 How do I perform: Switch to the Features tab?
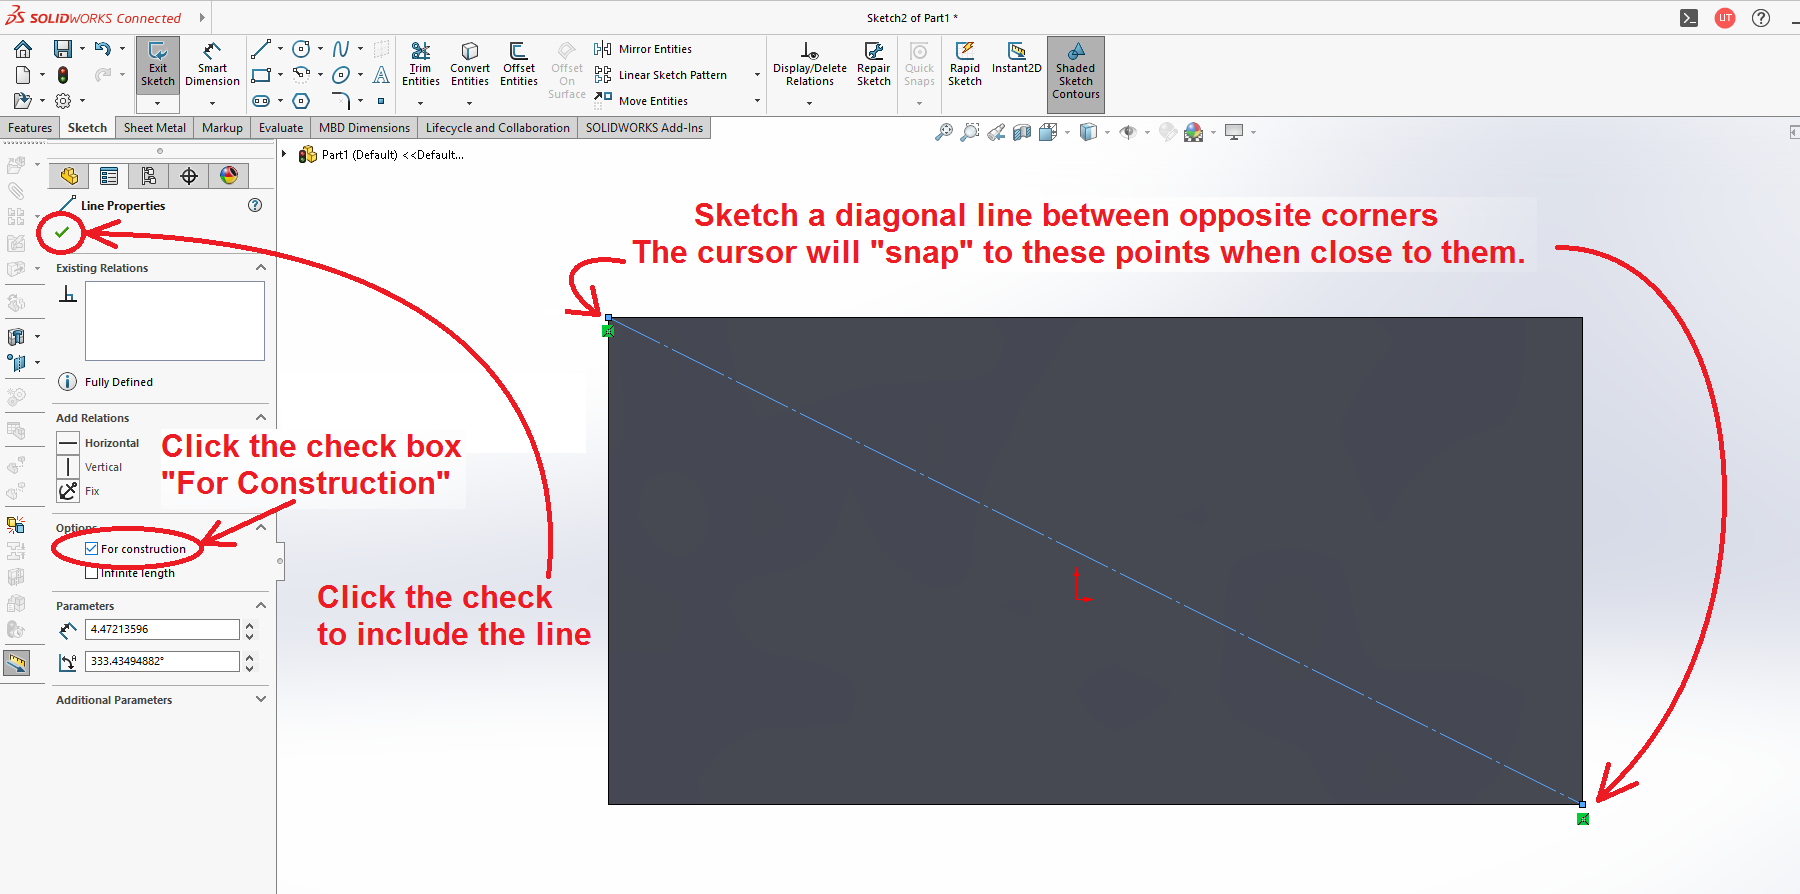coord(30,128)
